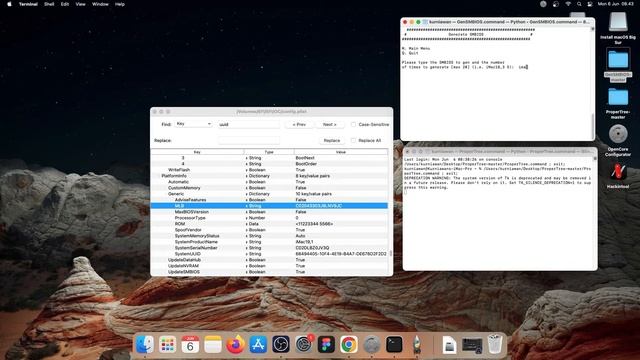The height and width of the screenshot is (360, 640).
Task: Select the SystemSerialNumber row
Action: (269, 248)
